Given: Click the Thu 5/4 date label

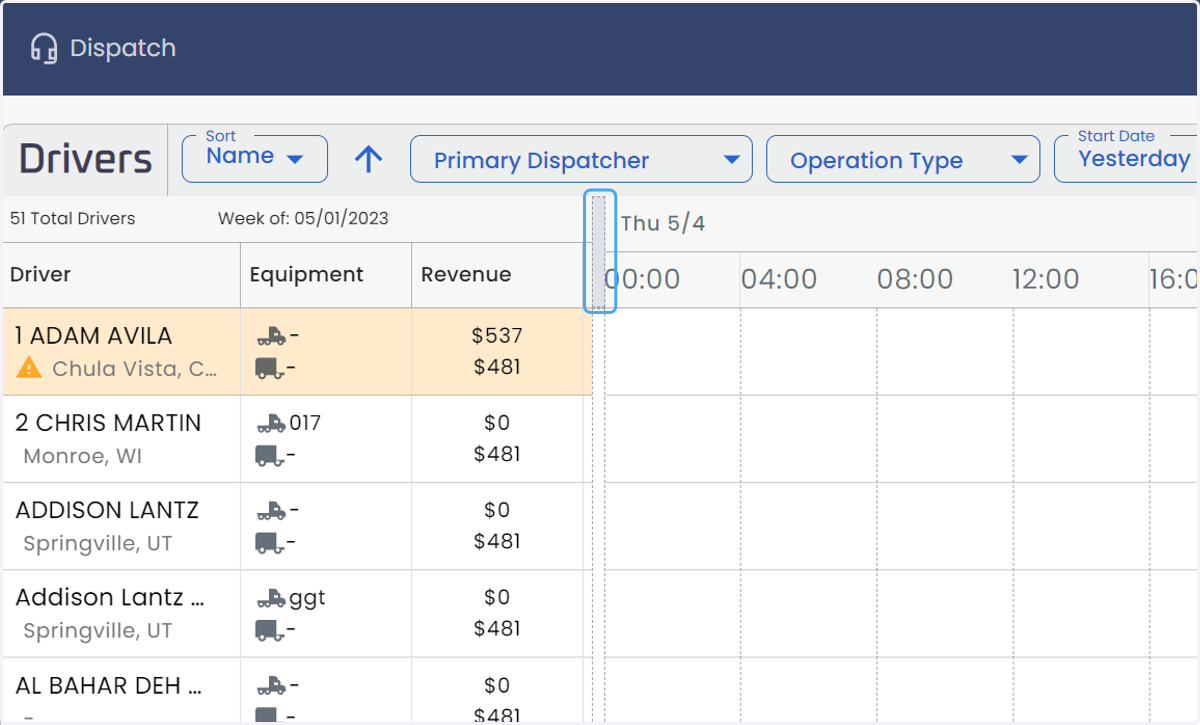Looking at the screenshot, I should (663, 223).
